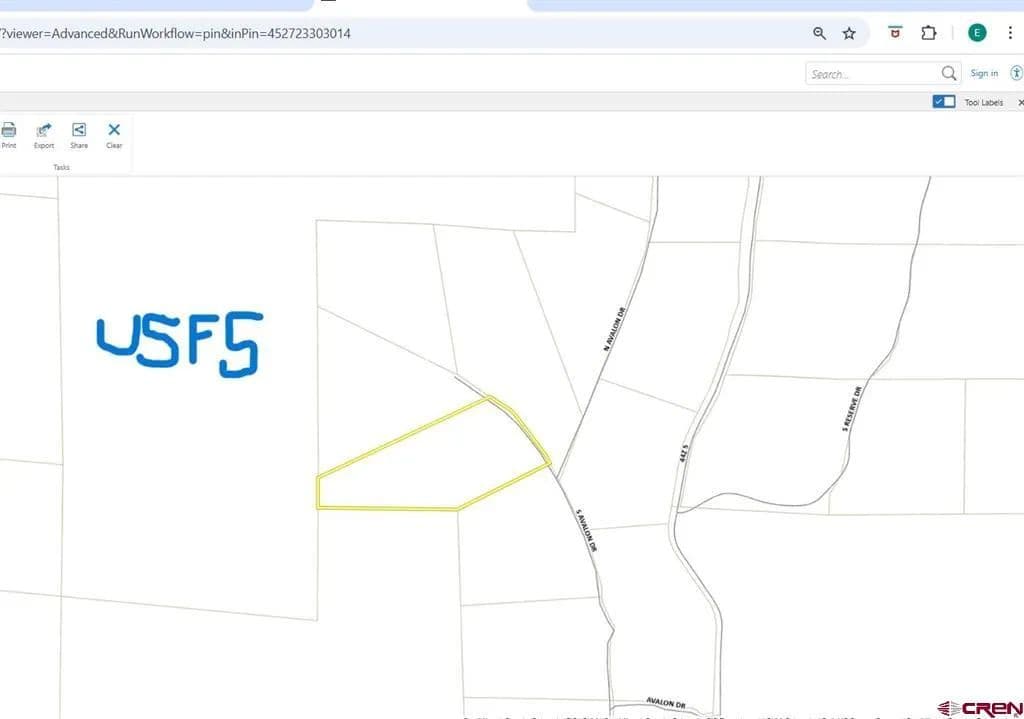Close the toolbar with the X button
This screenshot has width=1024, height=719.
tap(1020, 102)
